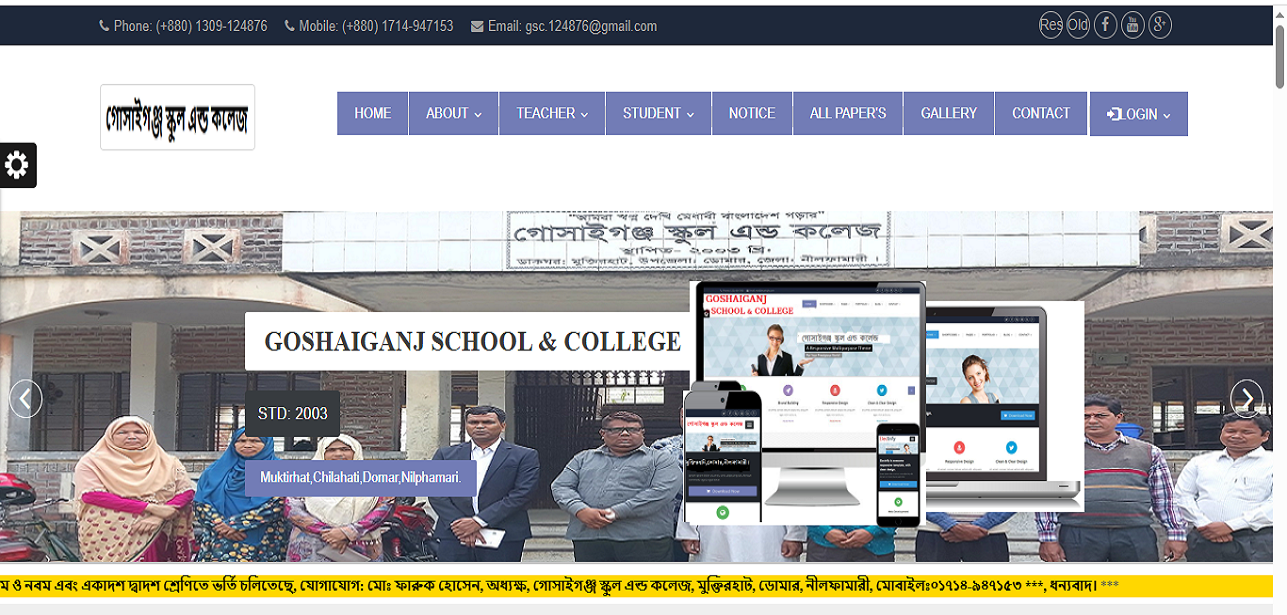The height and width of the screenshot is (615, 1287).
Task: Open the YouTube social icon
Action: pos(1132,25)
